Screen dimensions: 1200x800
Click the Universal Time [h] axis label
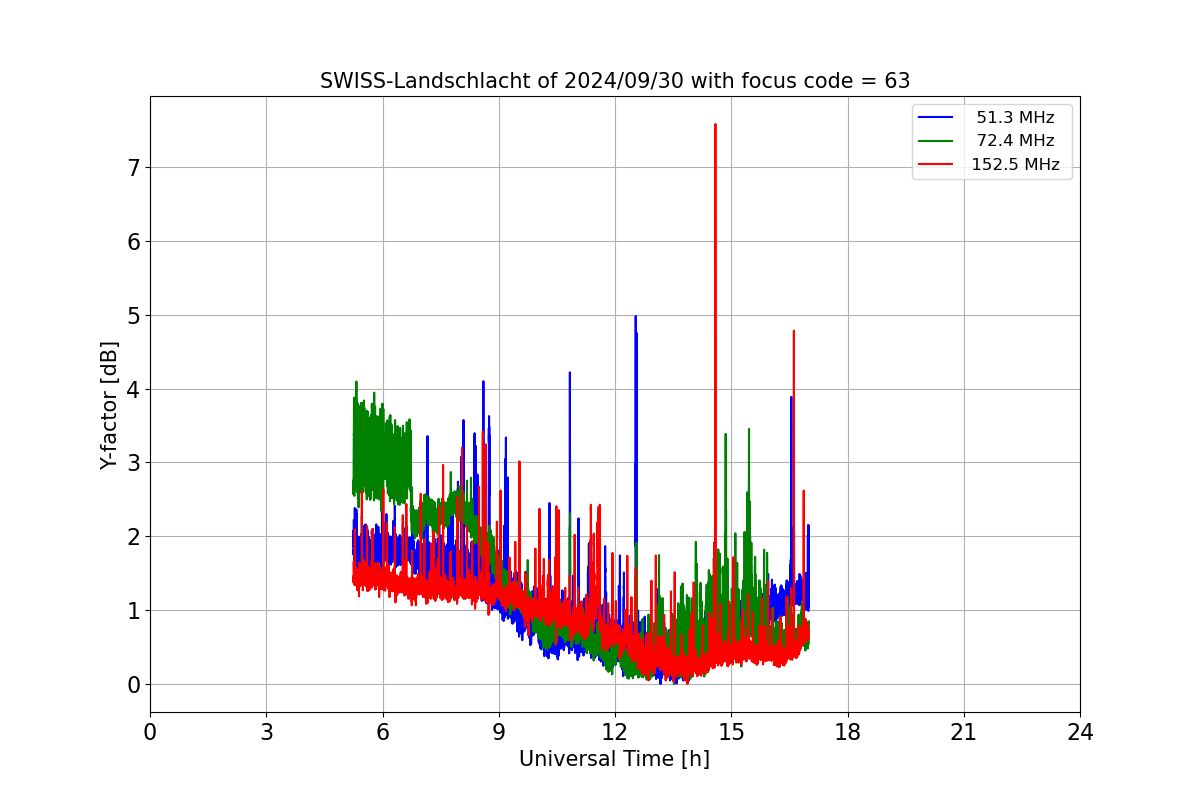pyautogui.click(x=614, y=759)
